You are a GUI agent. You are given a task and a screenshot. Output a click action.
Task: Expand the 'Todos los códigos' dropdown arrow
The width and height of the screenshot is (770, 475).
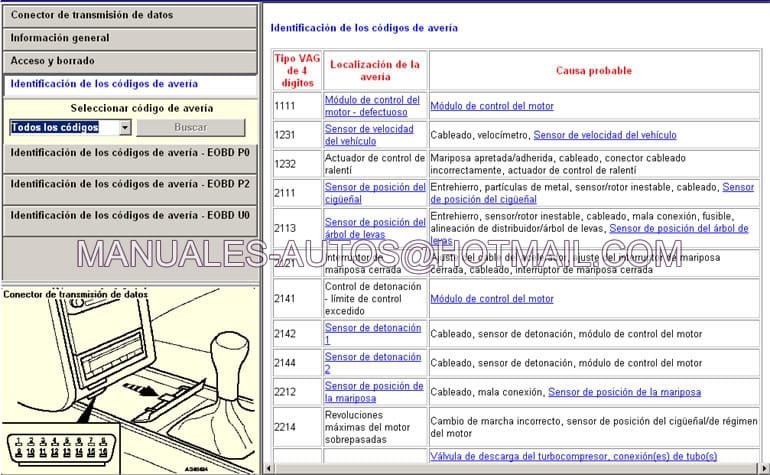125,128
